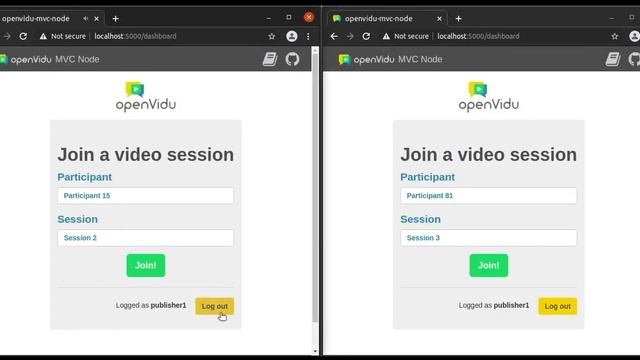The width and height of the screenshot is (640, 360).
Task: Click large openVidu logo in right page
Action: pos(489,96)
